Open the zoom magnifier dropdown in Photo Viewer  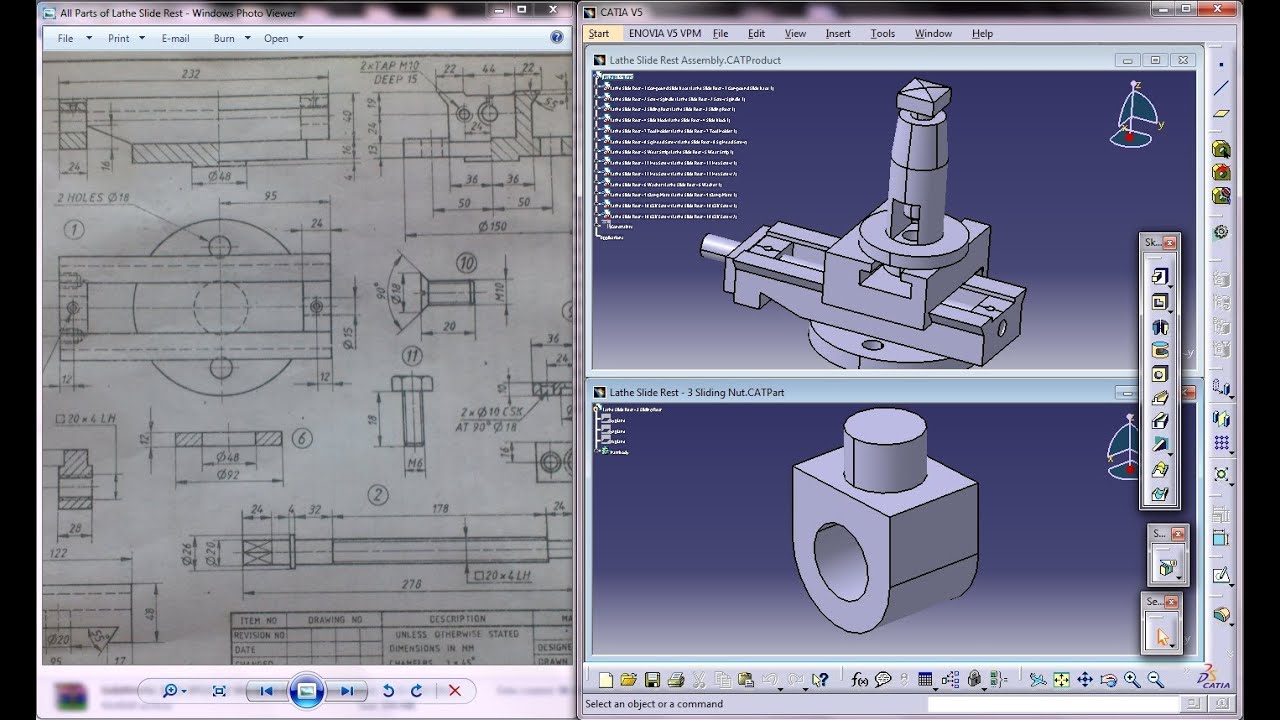(176, 690)
